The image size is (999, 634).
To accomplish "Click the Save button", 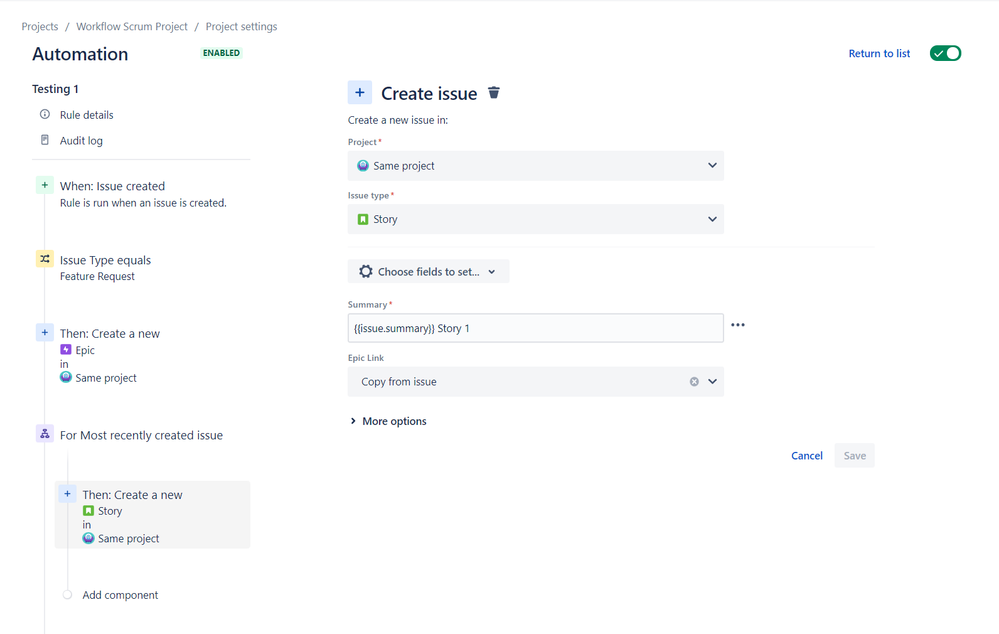I will [854, 456].
